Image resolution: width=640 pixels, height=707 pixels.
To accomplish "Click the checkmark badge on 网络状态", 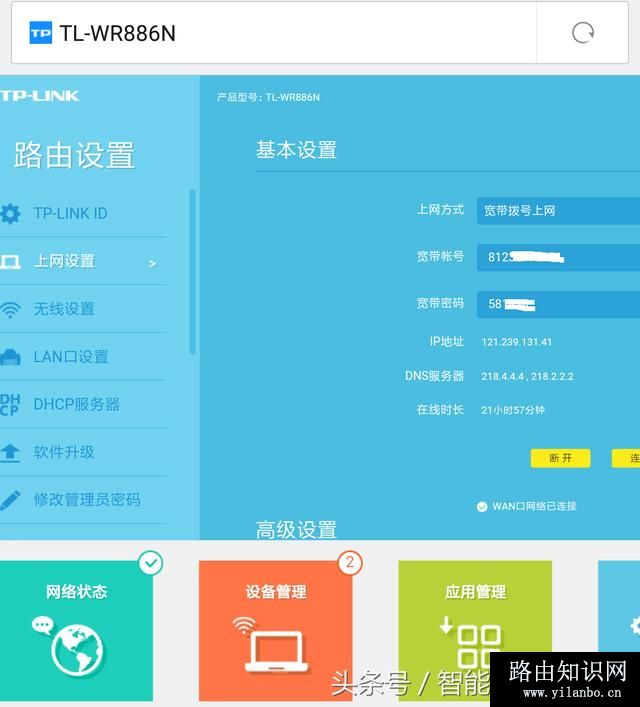I will 151,563.
